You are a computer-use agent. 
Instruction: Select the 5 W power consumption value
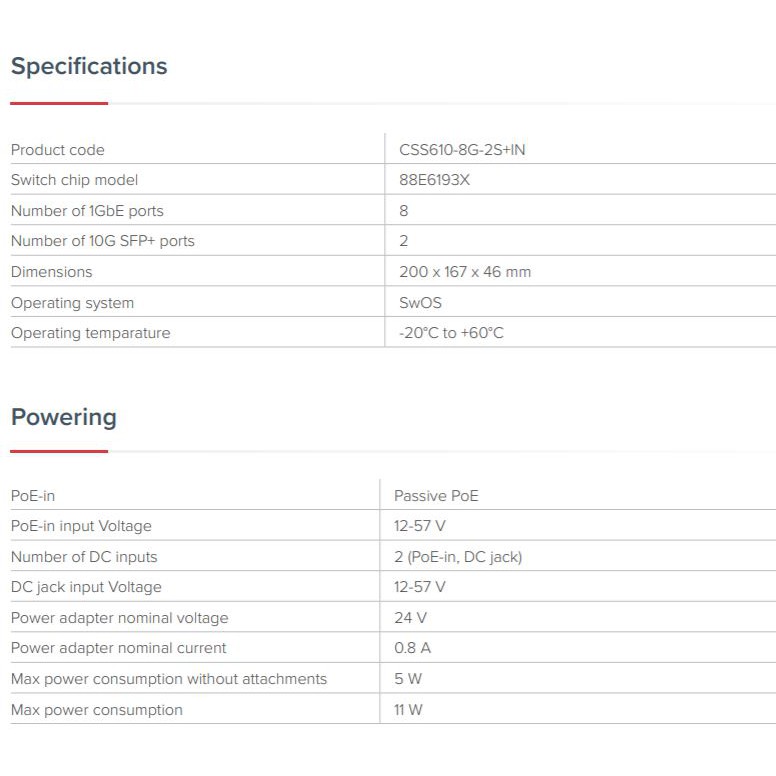(408, 679)
